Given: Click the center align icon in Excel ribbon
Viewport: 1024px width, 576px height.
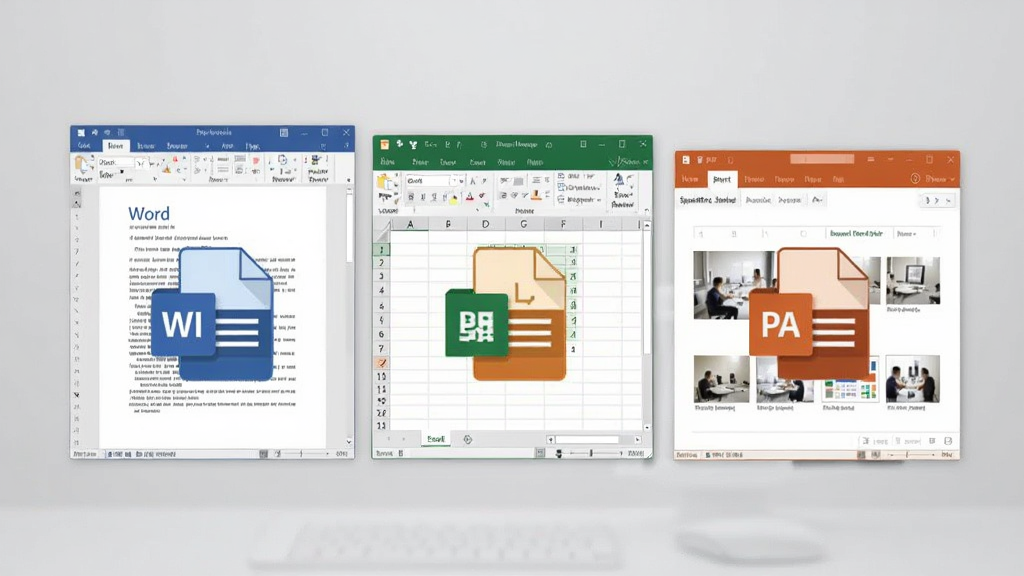Looking at the screenshot, I should (x=536, y=180).
